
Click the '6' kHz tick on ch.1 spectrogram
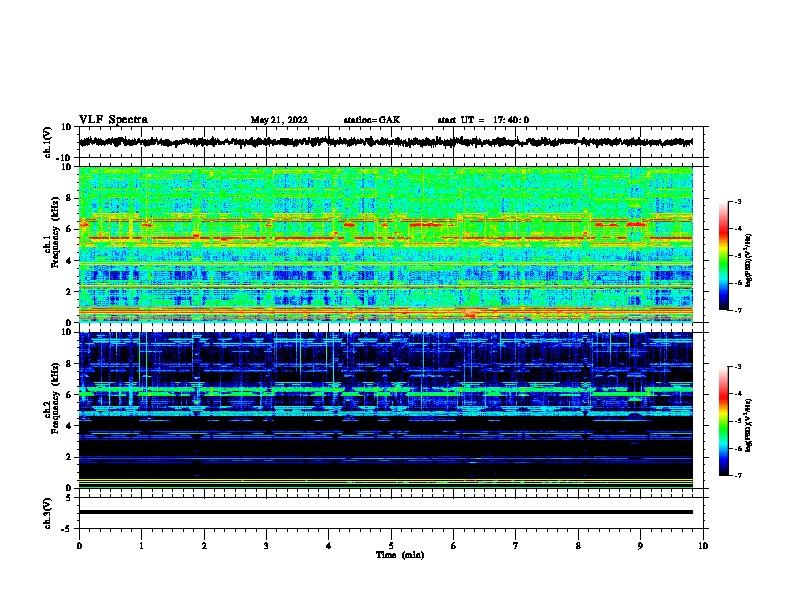(x=69, y=229)
